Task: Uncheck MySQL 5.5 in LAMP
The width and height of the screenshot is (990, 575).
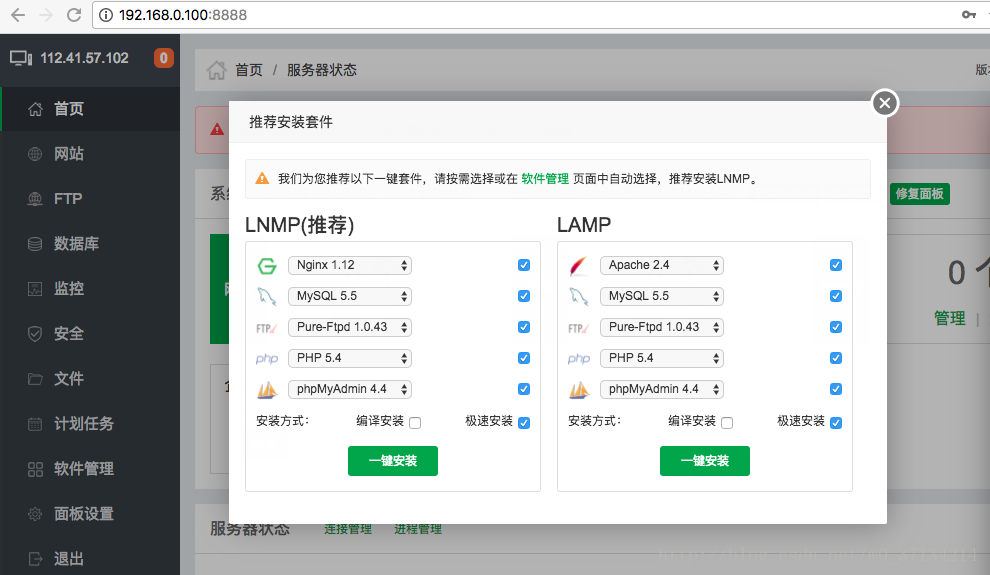Action: (836, 296)
